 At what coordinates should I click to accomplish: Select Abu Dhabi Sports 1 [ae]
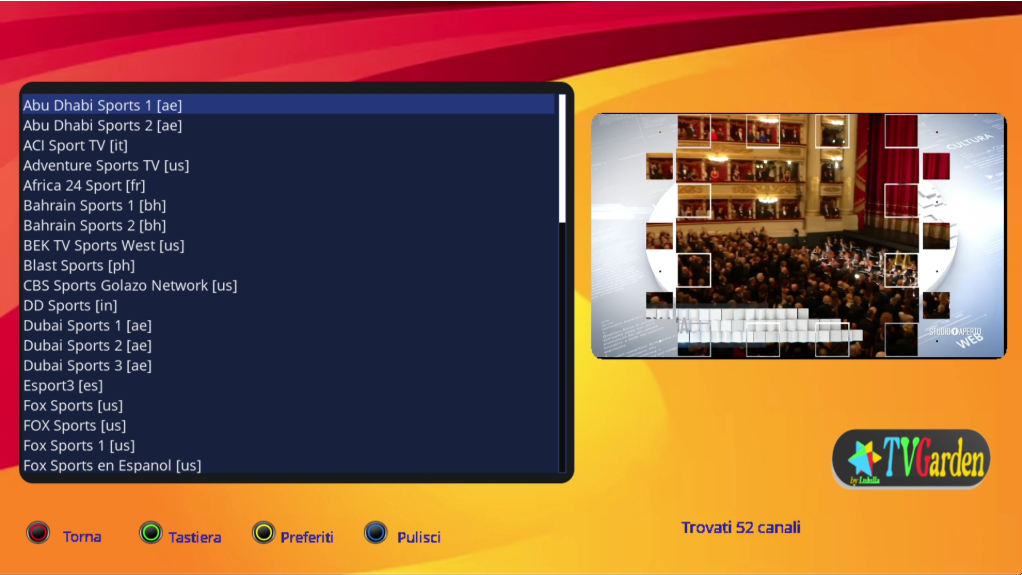288,105
